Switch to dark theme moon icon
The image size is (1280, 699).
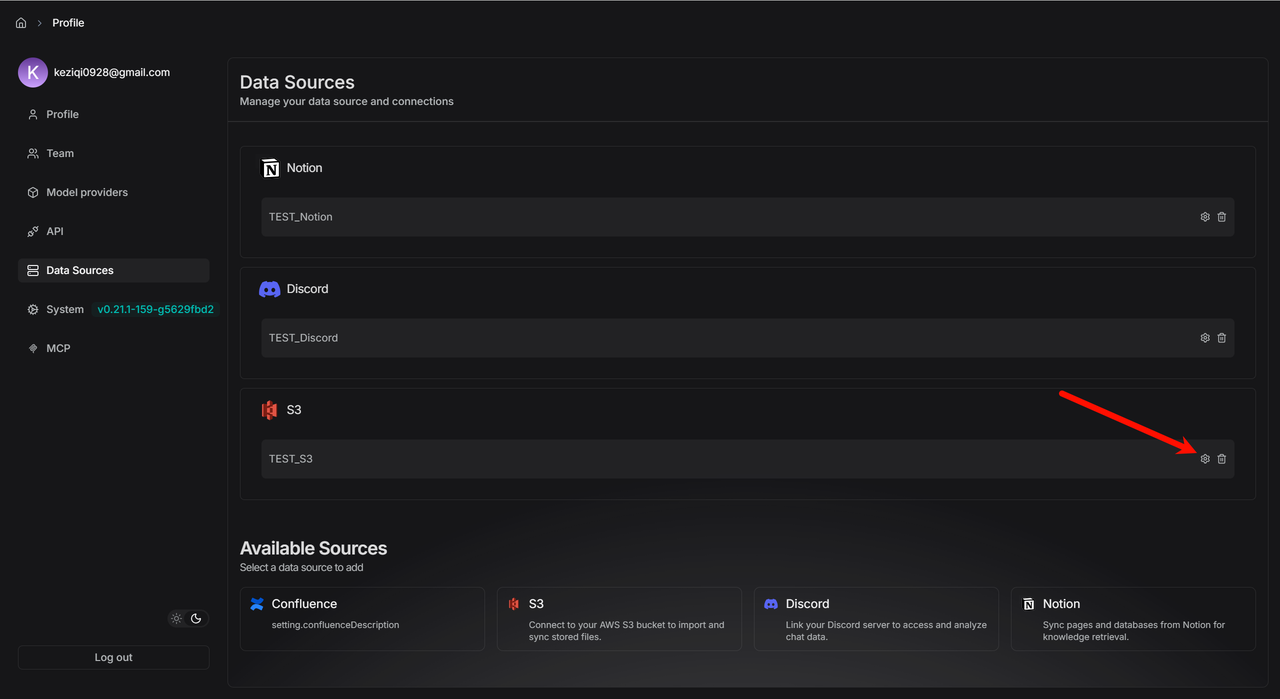196,619
